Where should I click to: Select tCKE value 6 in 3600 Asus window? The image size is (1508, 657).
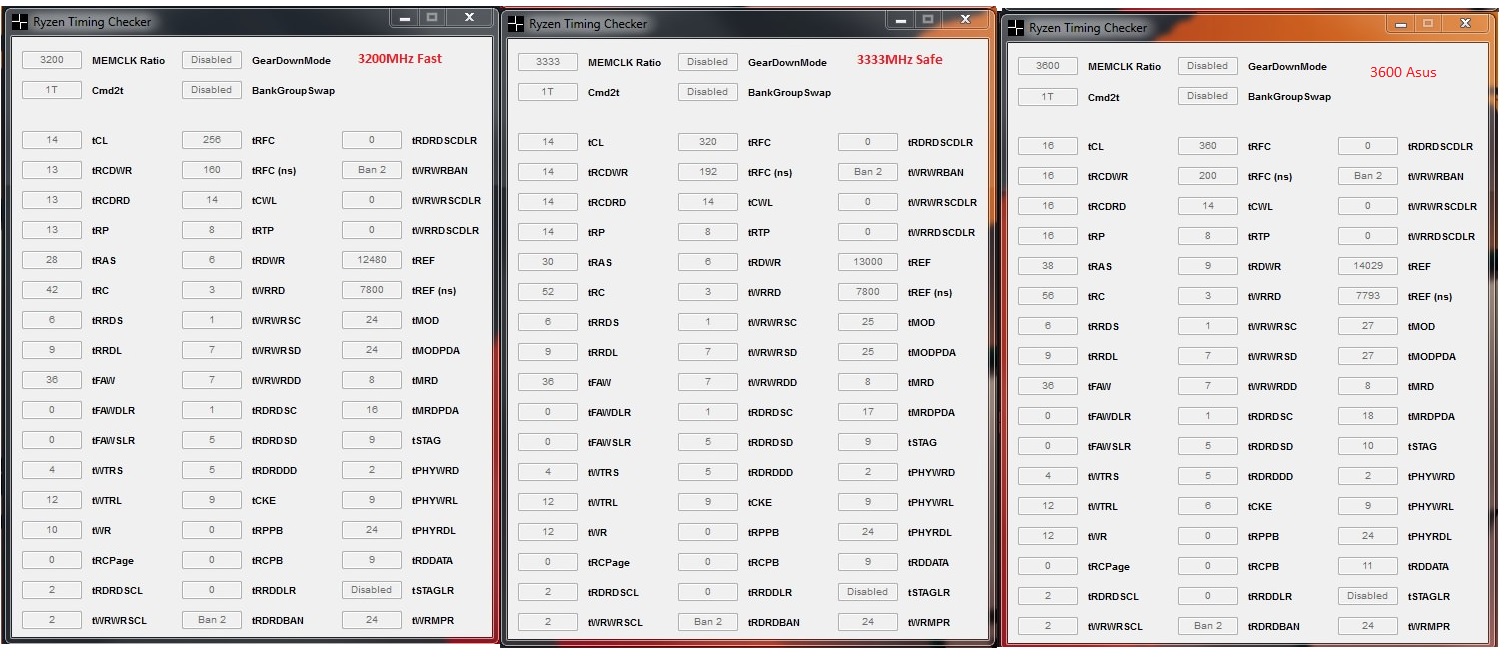click(1208, 506)
